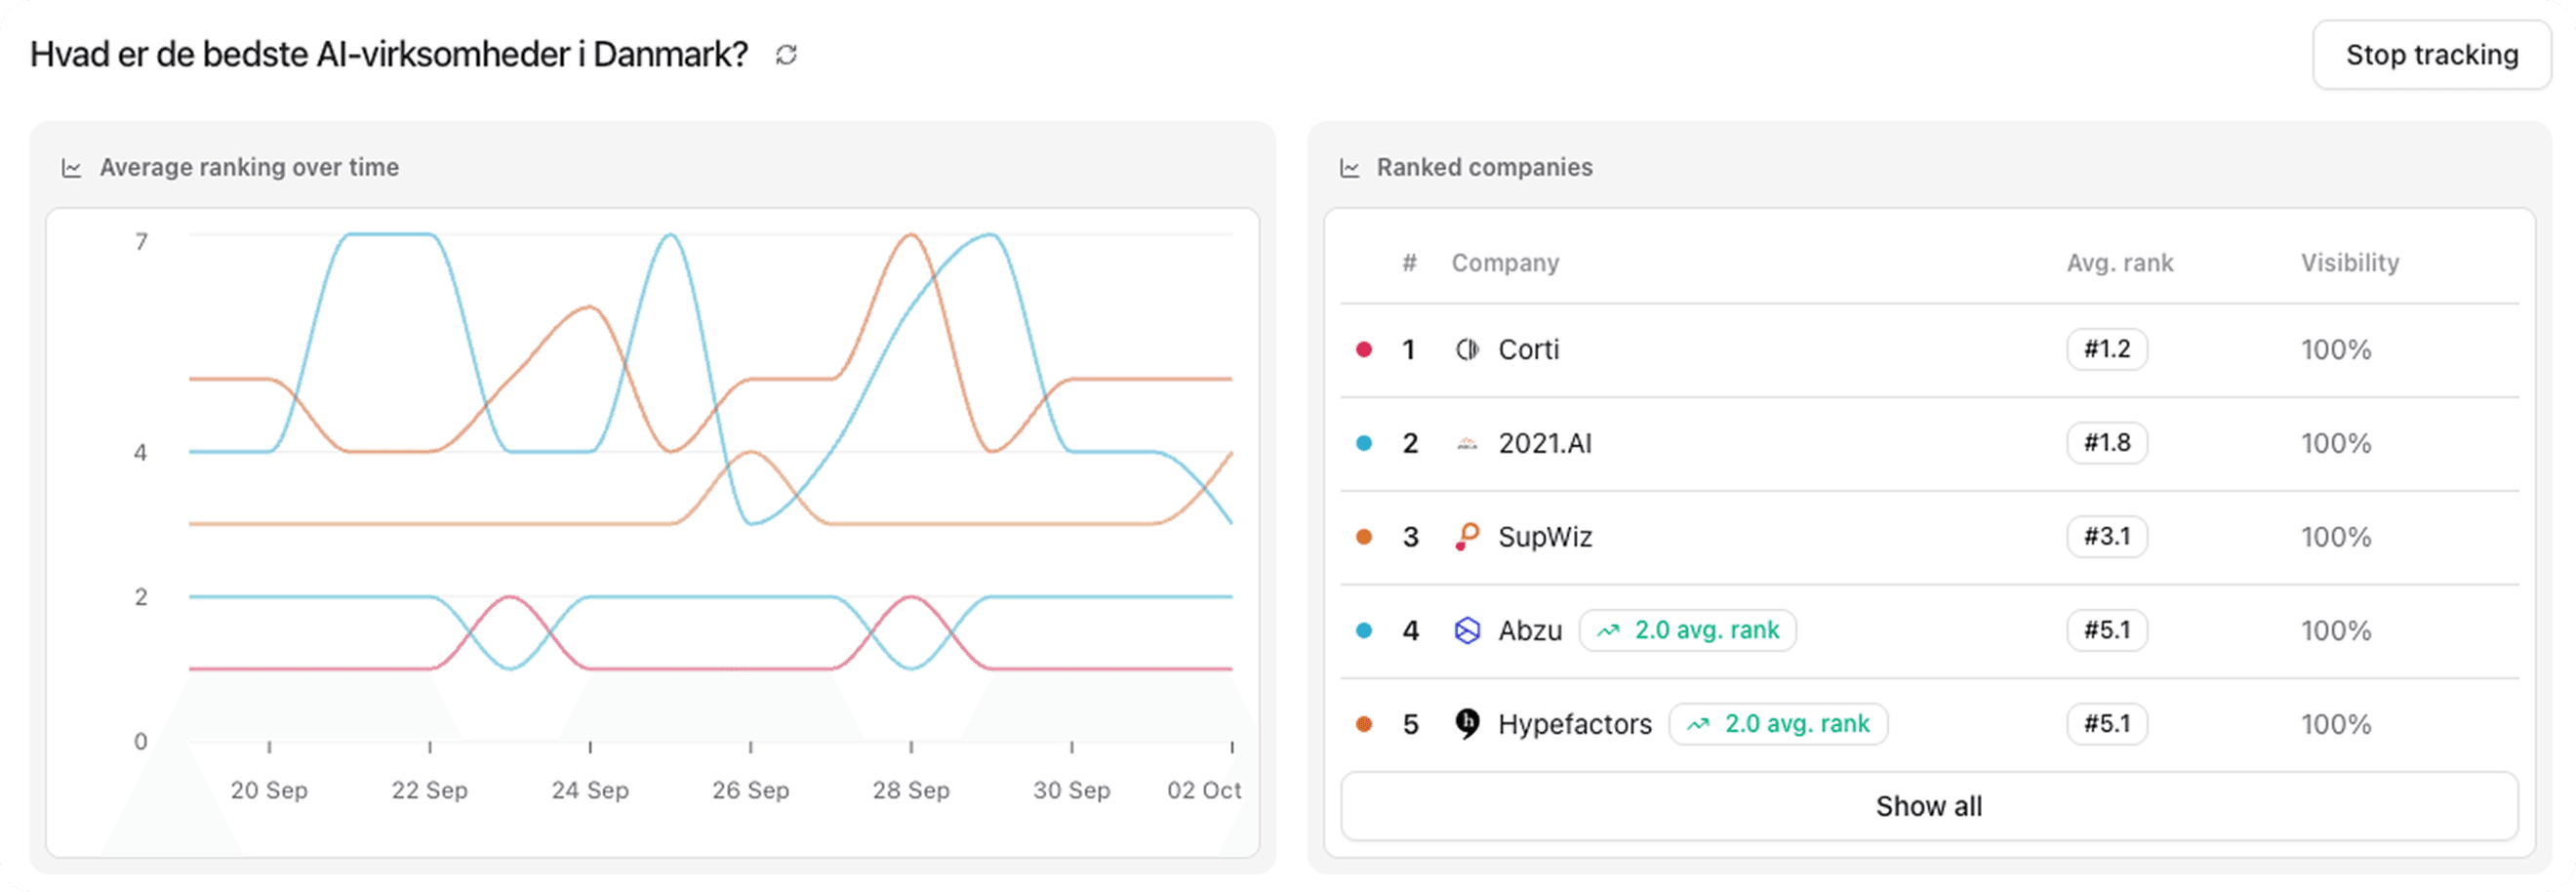Click the Abzu company logo icon
This screenshot has width=2576, height=892.
pos(1466,631)
